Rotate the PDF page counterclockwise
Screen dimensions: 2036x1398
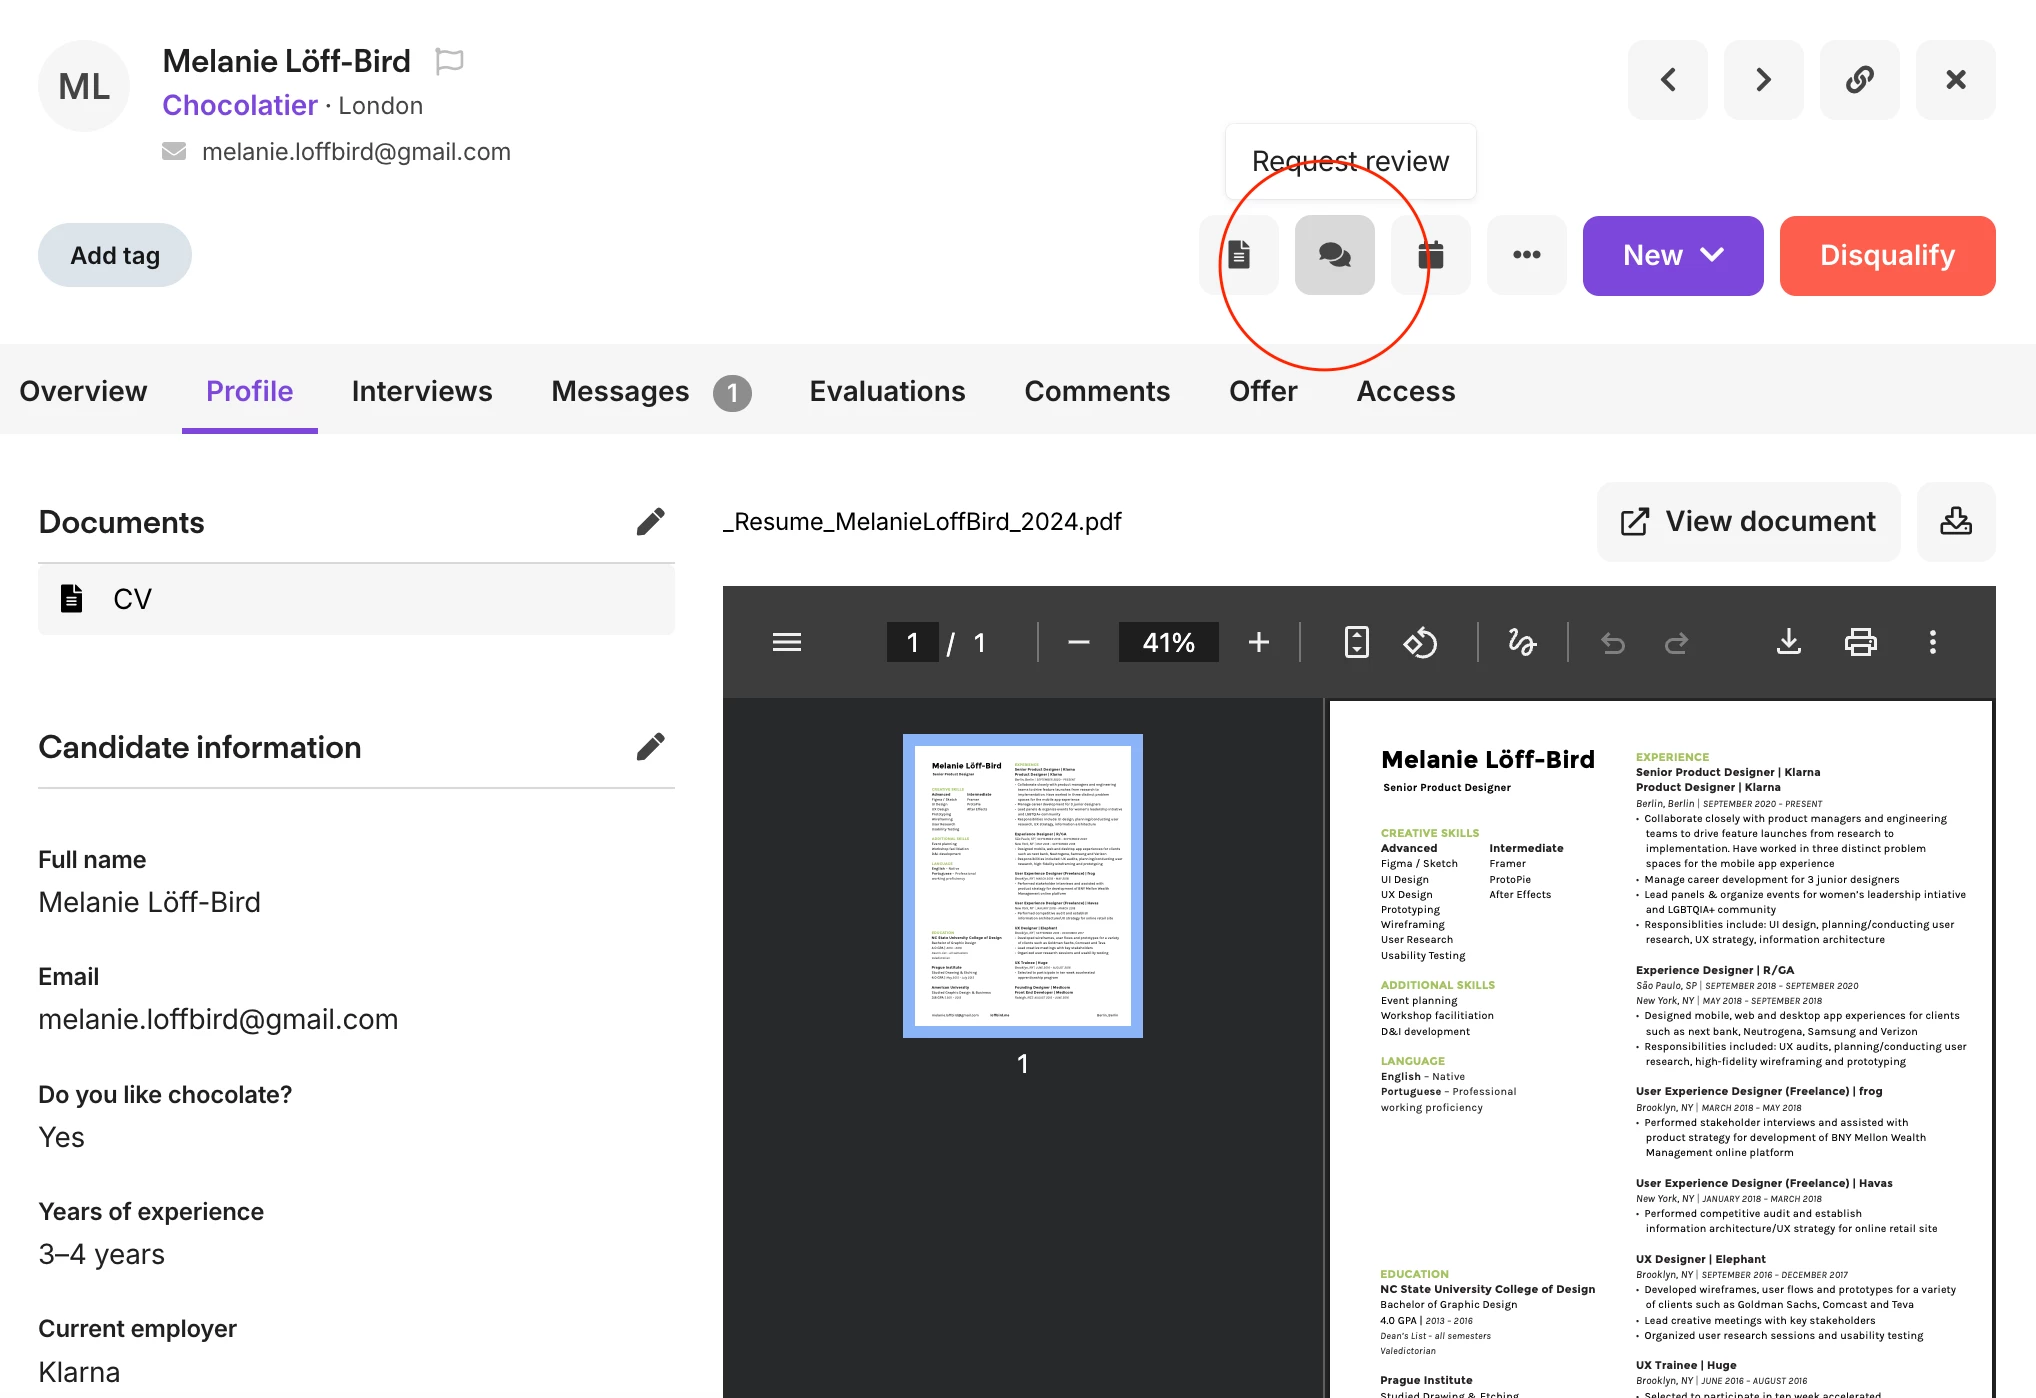1420,642
